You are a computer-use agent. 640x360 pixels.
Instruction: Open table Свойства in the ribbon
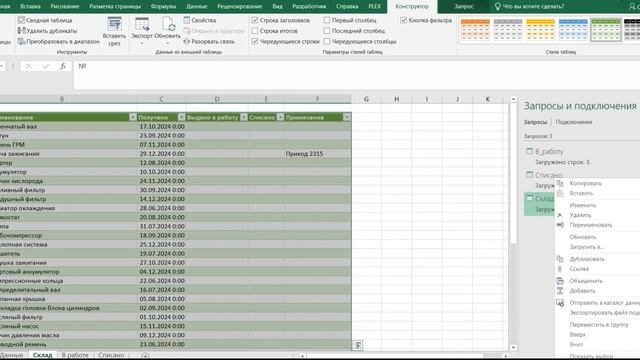200,20
